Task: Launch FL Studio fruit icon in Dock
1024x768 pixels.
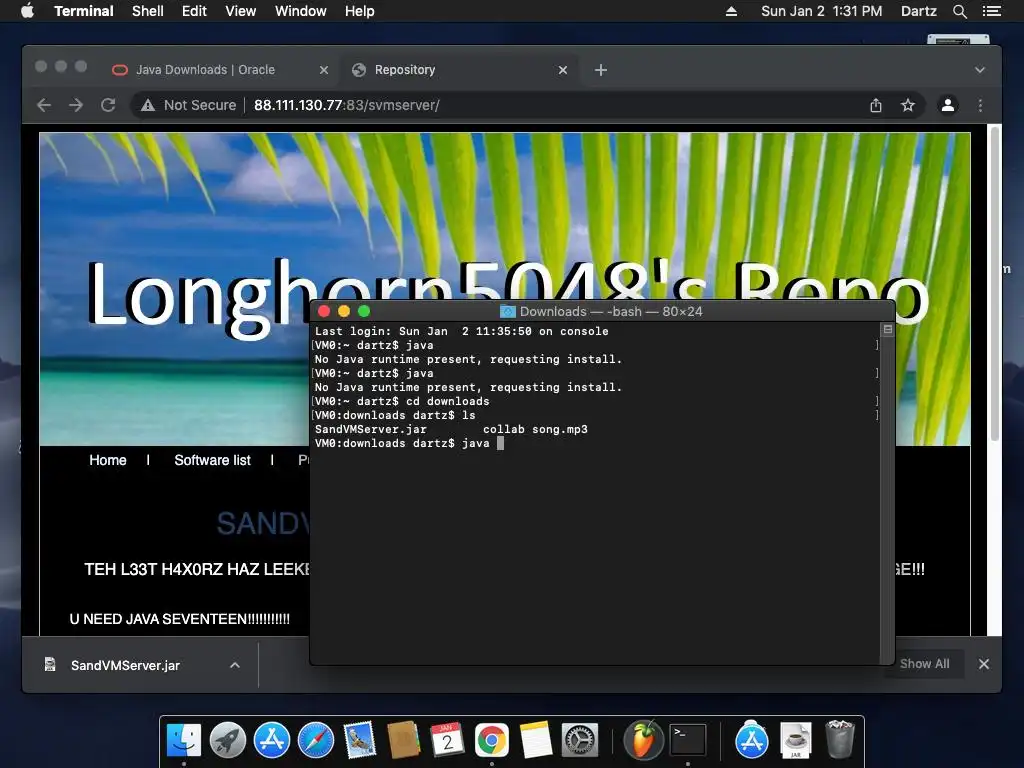Action: pos(643,740)
